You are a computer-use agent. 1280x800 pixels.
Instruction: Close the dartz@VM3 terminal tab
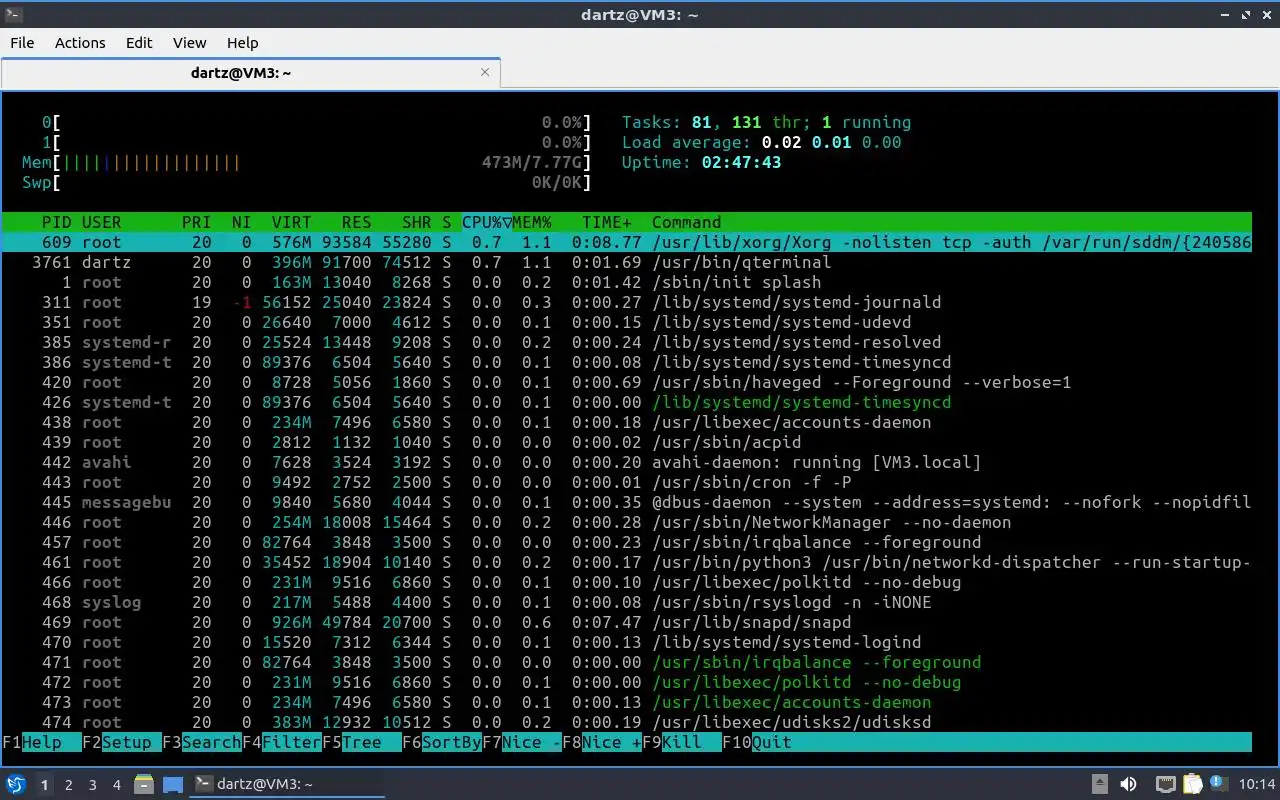(486, 72)
